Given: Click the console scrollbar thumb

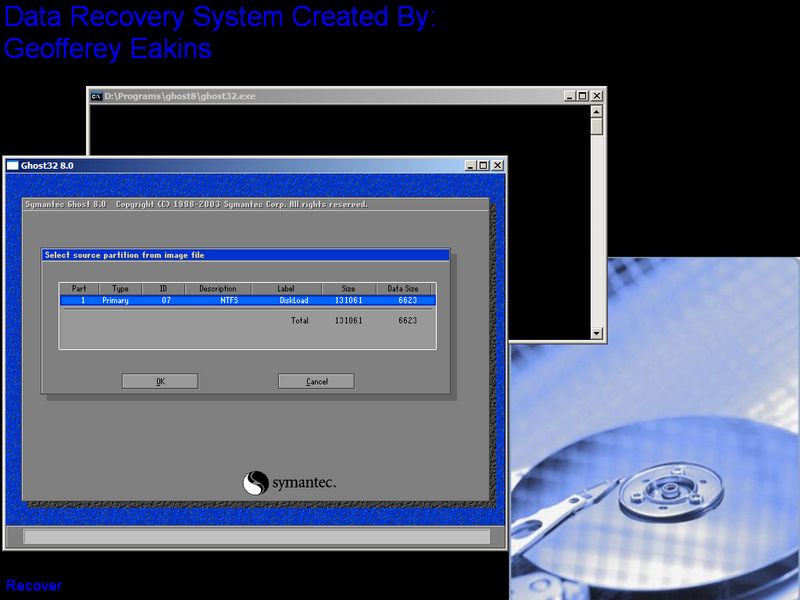Looking at the screenshot, I should coord(597,127).
